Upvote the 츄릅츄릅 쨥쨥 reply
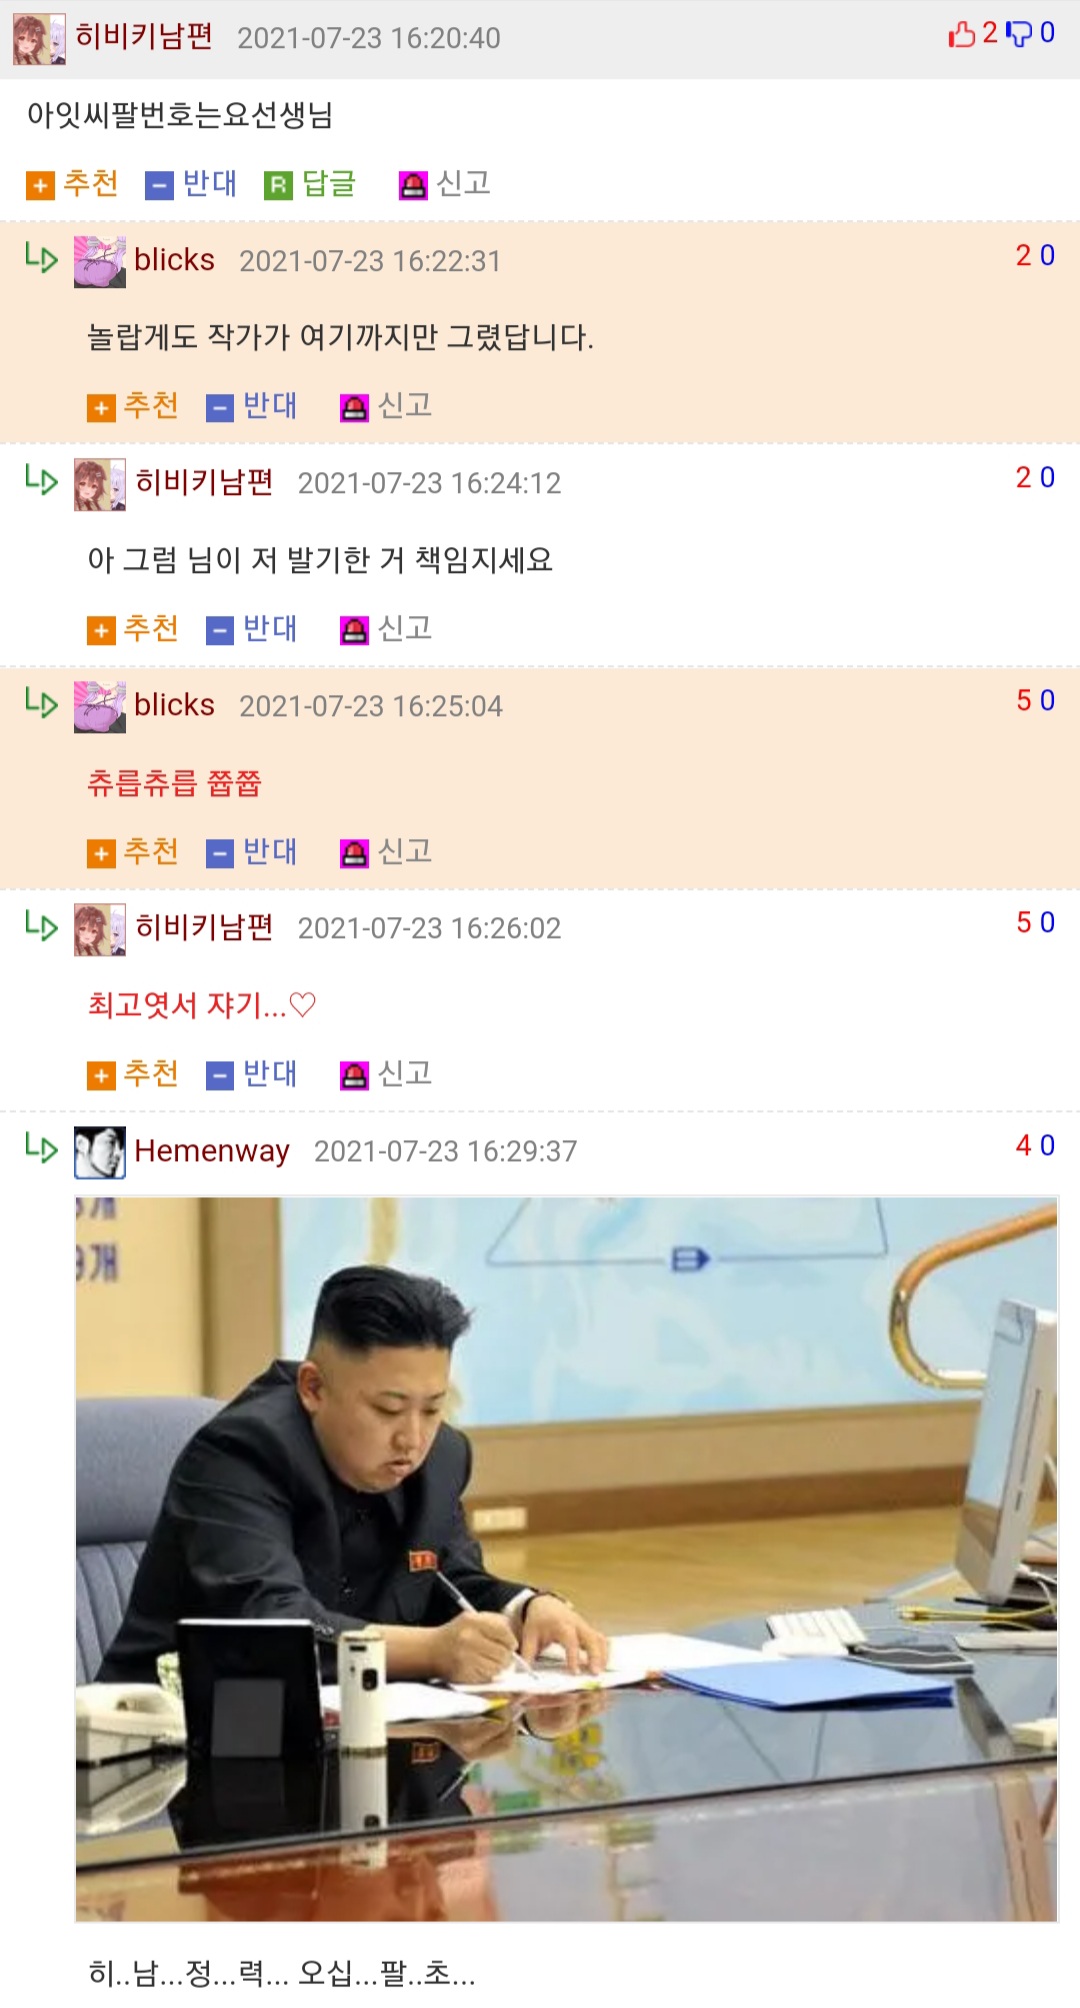 coord(133,853)
